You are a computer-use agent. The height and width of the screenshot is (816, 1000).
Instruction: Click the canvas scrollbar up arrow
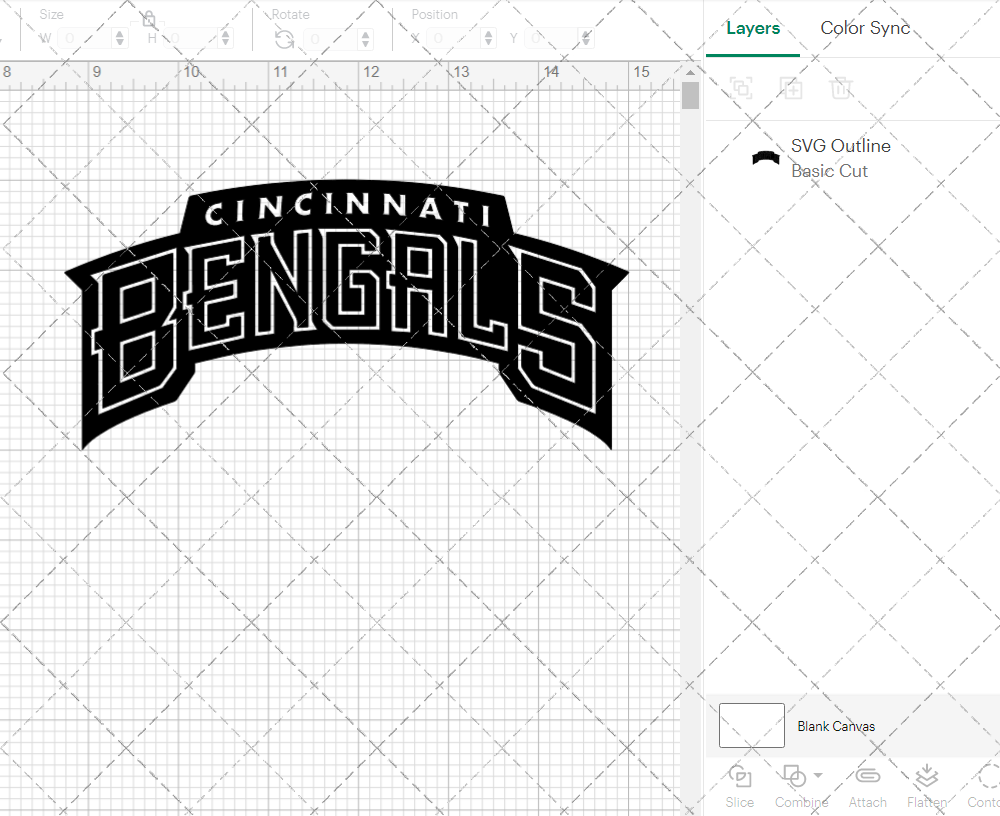[691, 72]
